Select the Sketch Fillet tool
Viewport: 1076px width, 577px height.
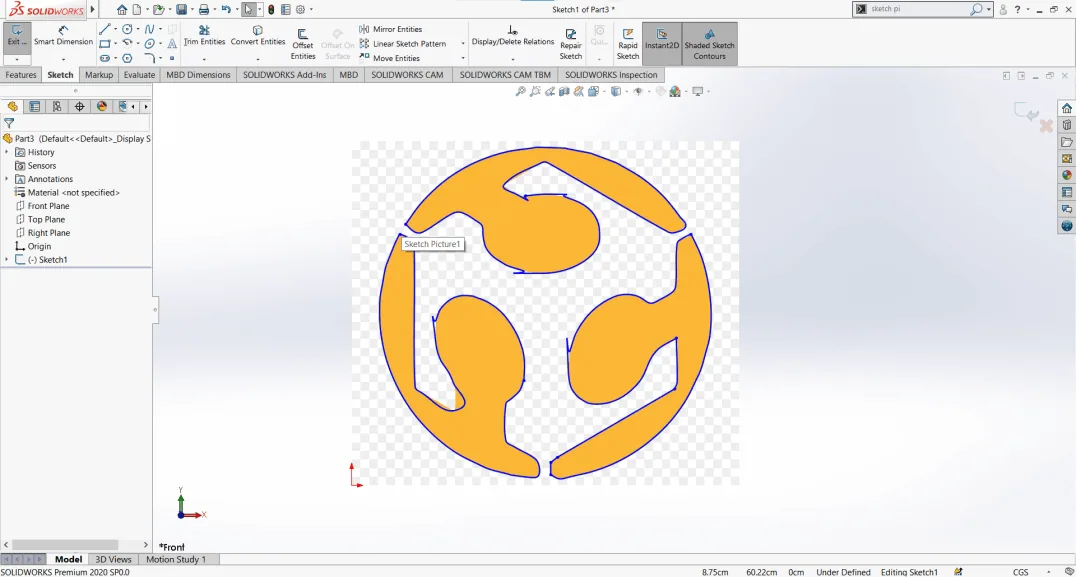(149, 58)
